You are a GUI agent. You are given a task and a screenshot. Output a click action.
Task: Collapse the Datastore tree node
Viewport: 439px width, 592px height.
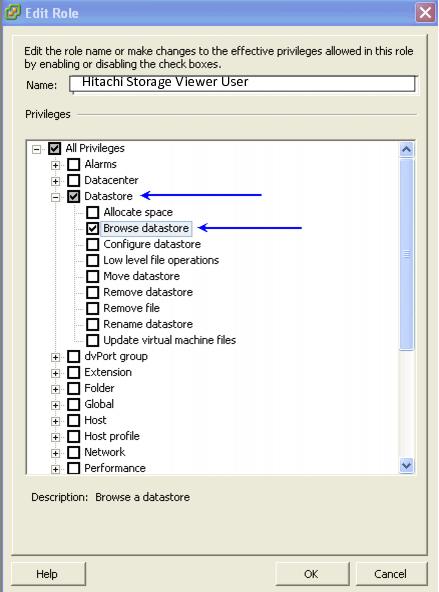(55, 197)
